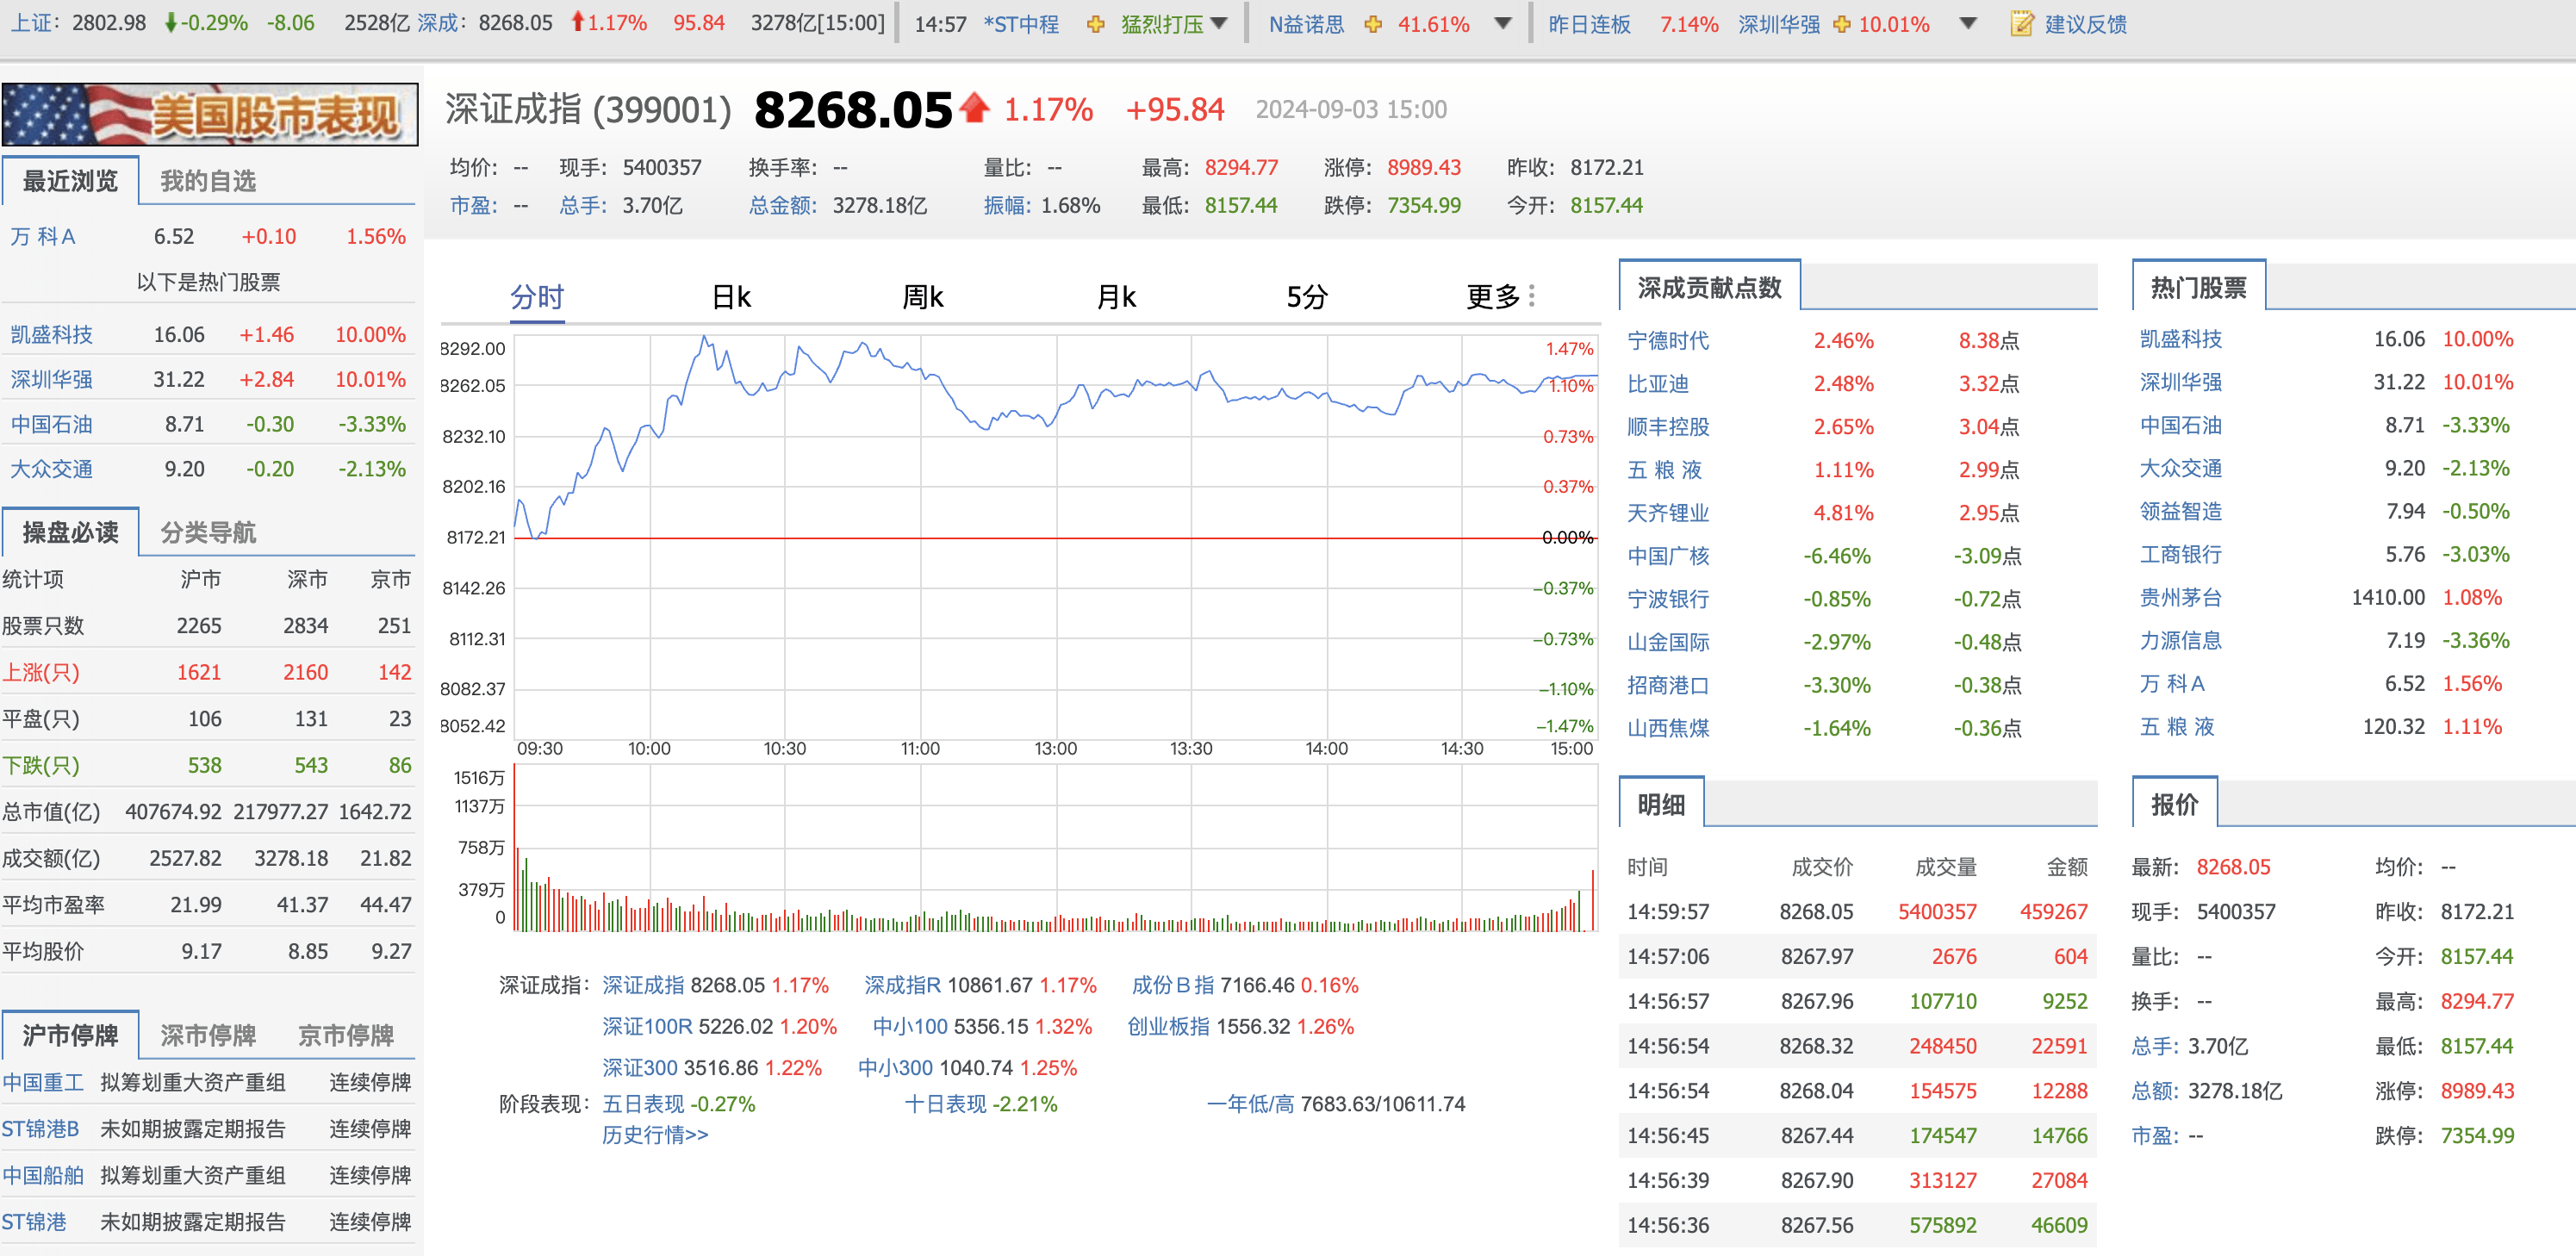Open 工商银行 in right hot stocks panel

(x=2181, y=554)
